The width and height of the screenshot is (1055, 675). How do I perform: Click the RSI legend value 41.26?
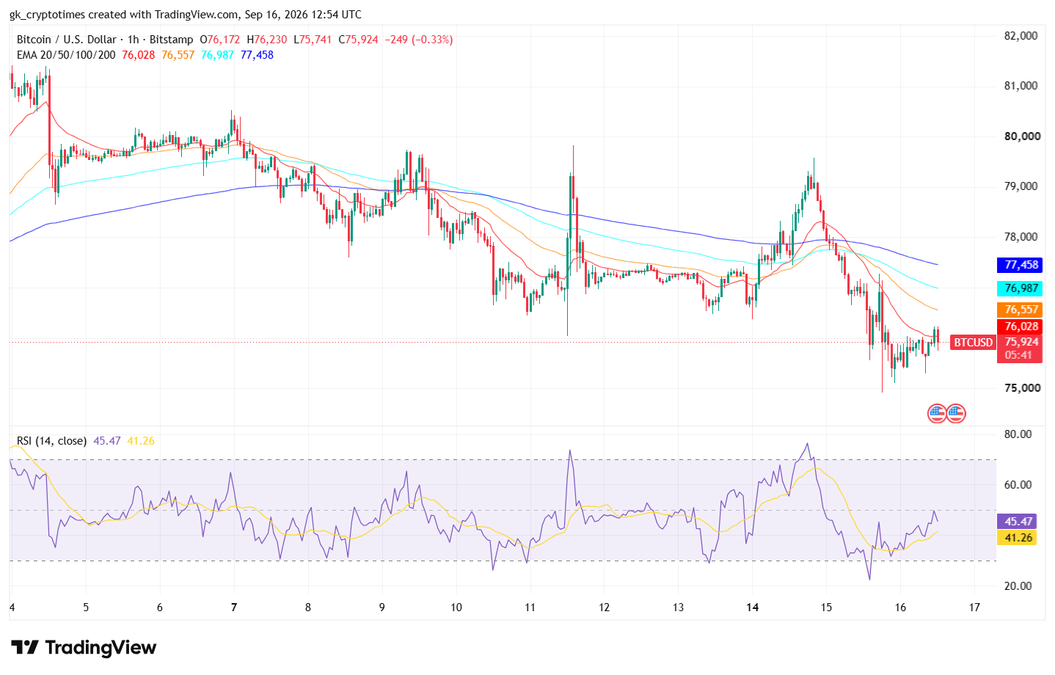[141, 441]
